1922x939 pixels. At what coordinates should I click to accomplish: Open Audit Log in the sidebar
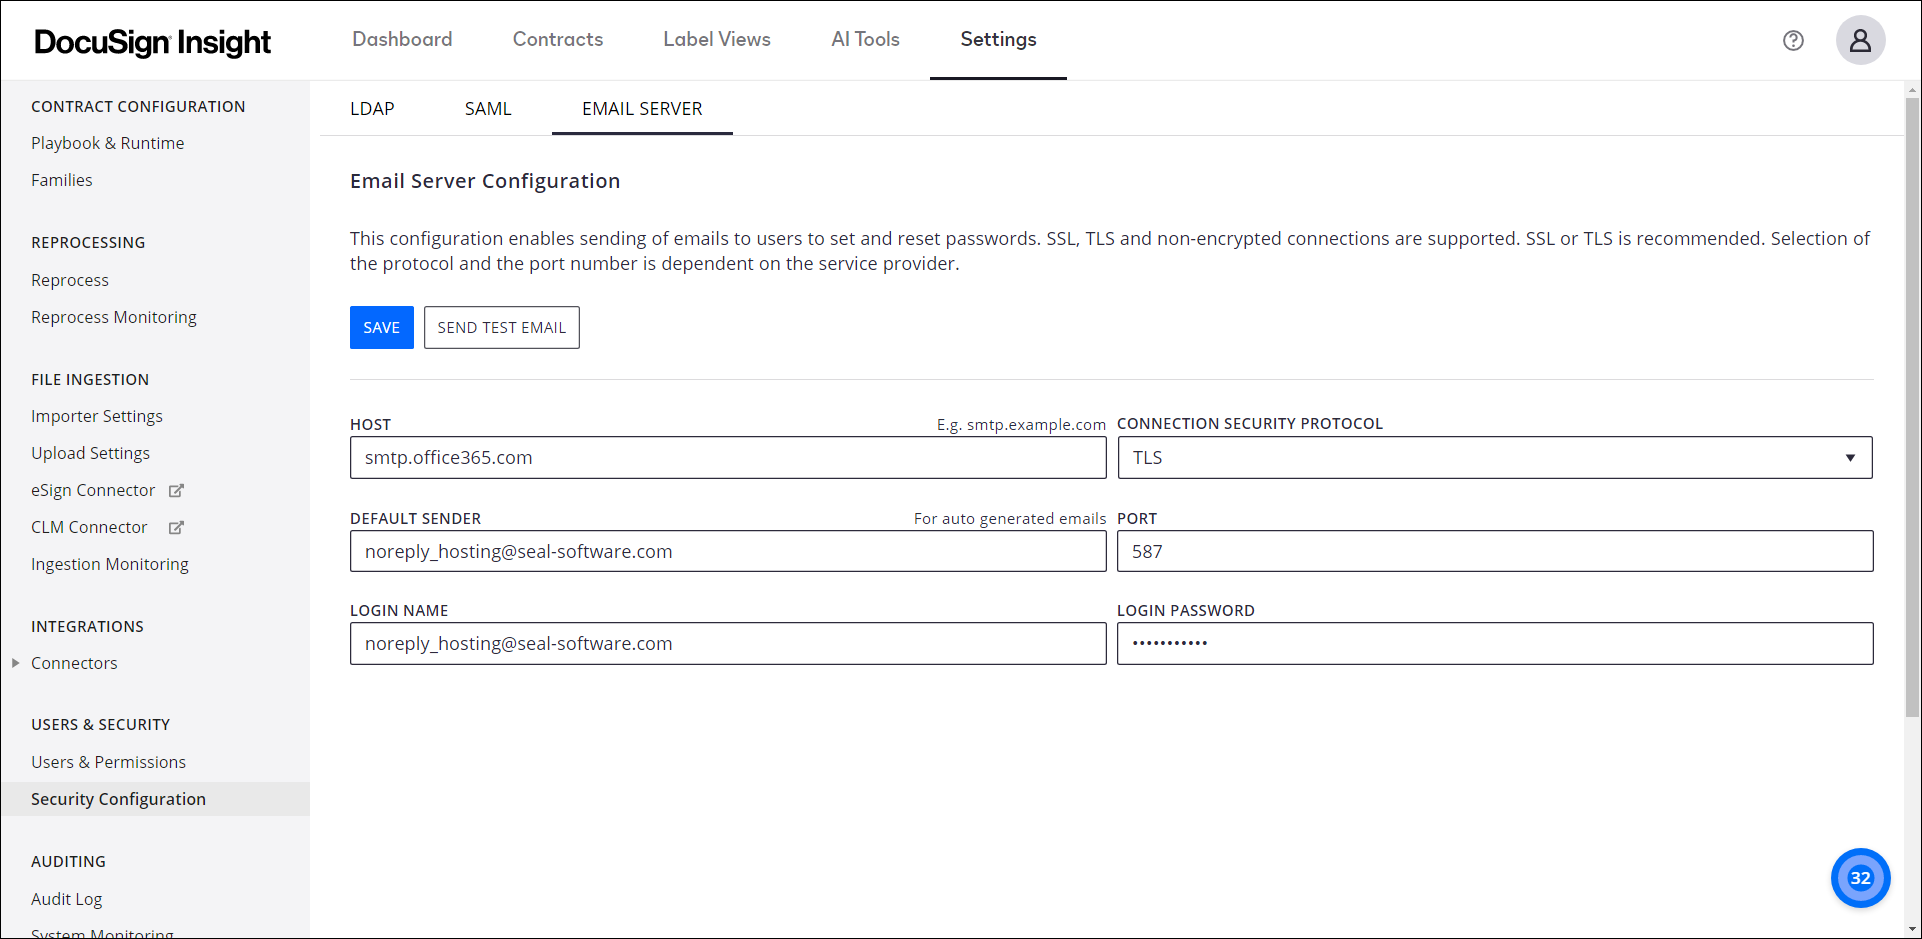[66, 899]
